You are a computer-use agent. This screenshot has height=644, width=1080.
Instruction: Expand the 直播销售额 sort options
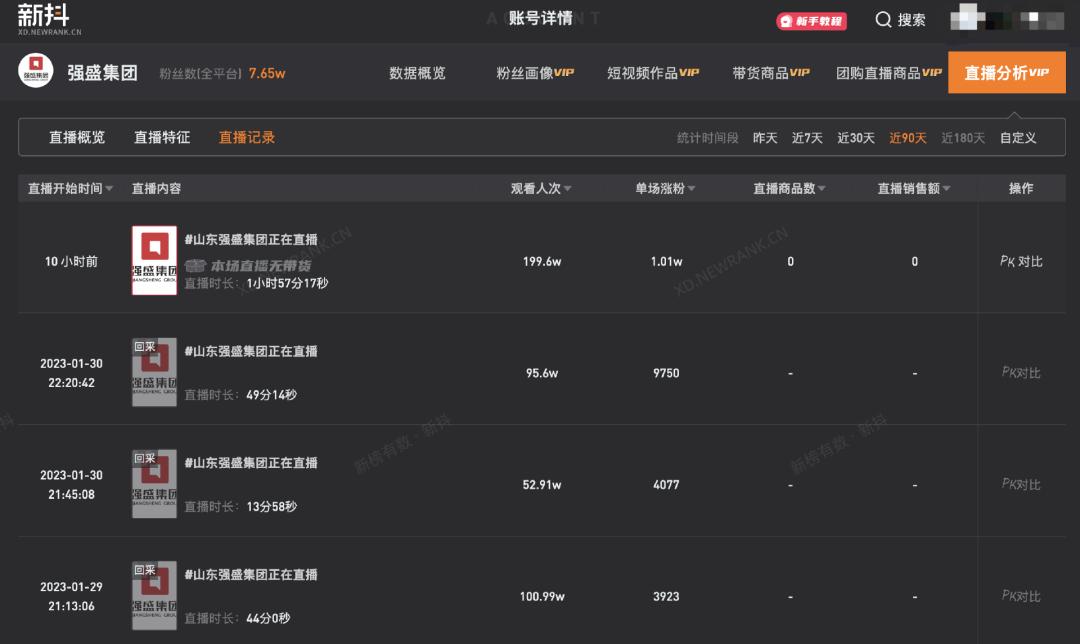tap(946, 188)
